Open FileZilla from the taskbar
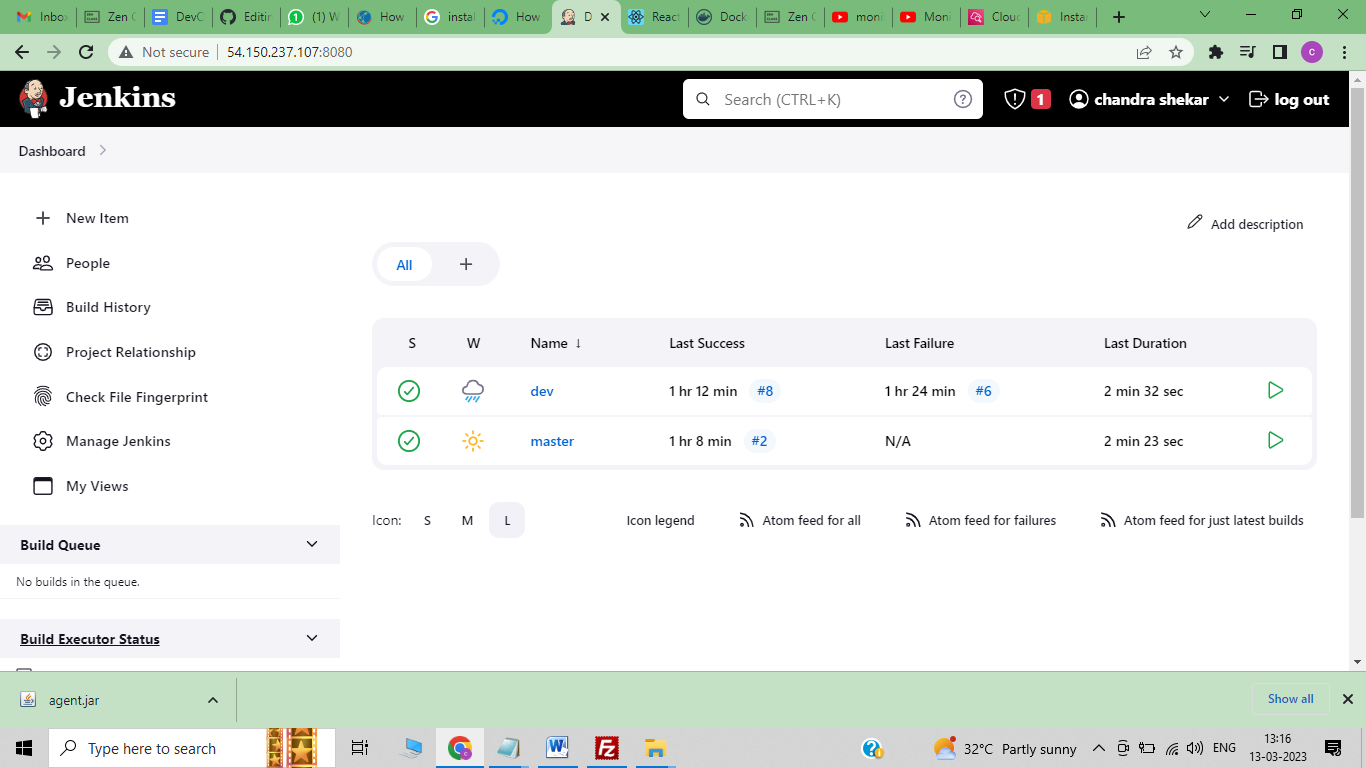1366x768 pixels. (606, 747)
